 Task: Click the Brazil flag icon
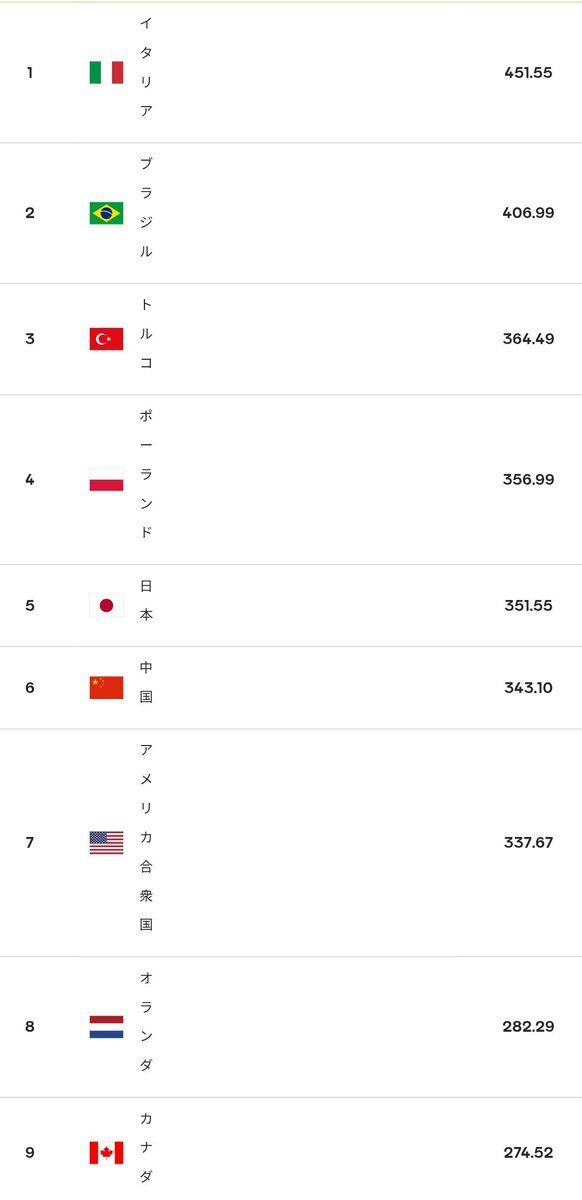coord(106,213)
